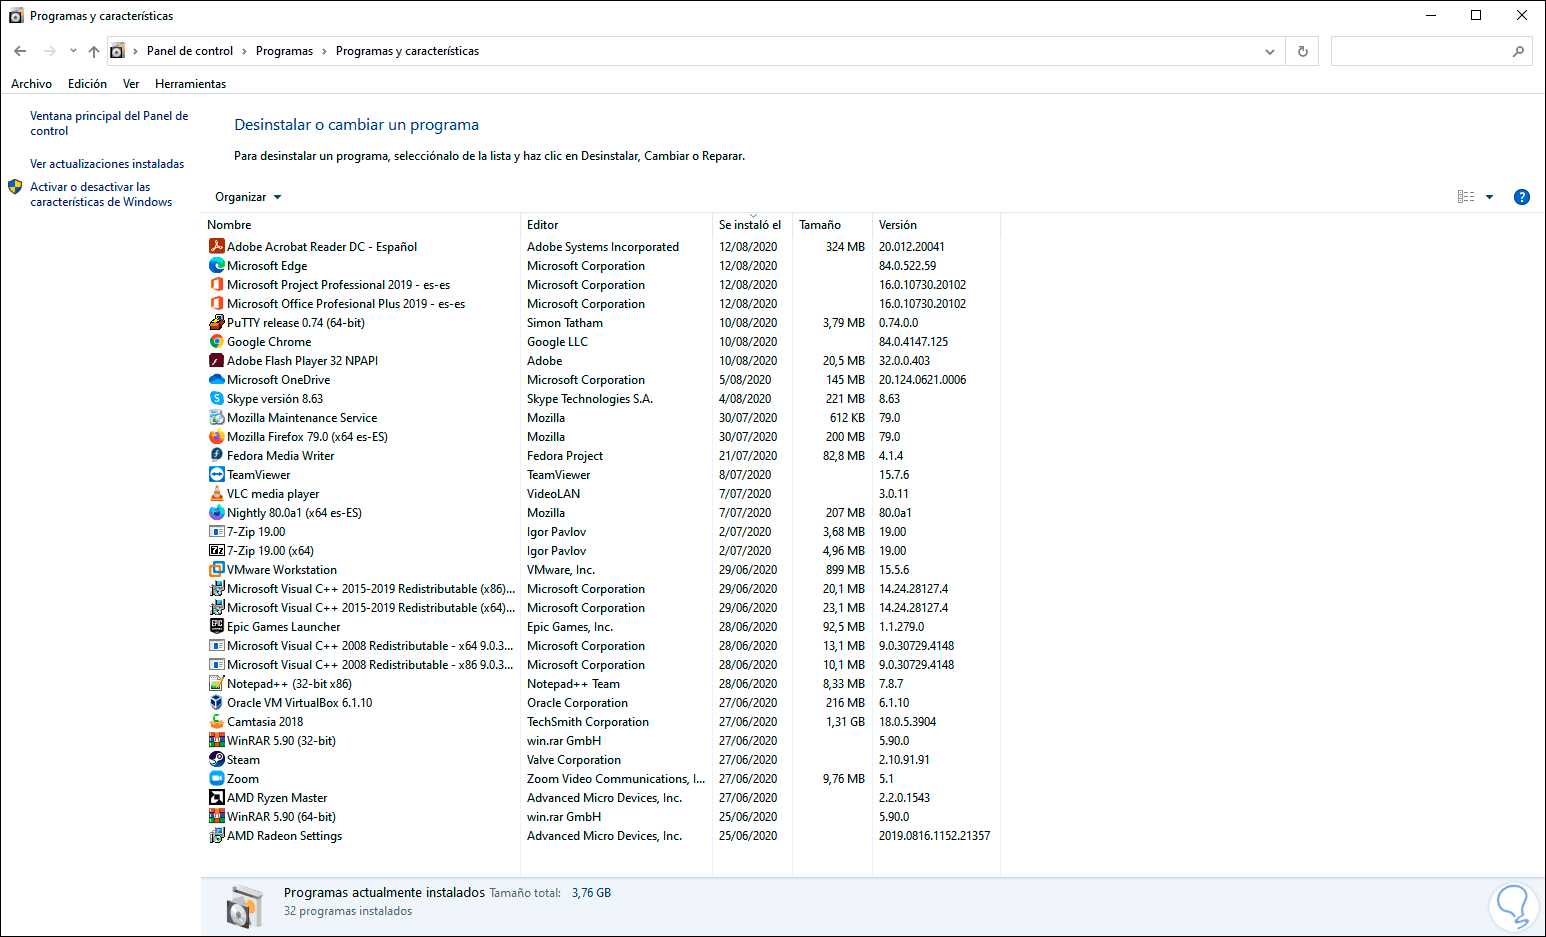Select Microsoft Visual C++ 2008 Redistributable x64 row
The image size is (1546, 937).
pos(602,645)
